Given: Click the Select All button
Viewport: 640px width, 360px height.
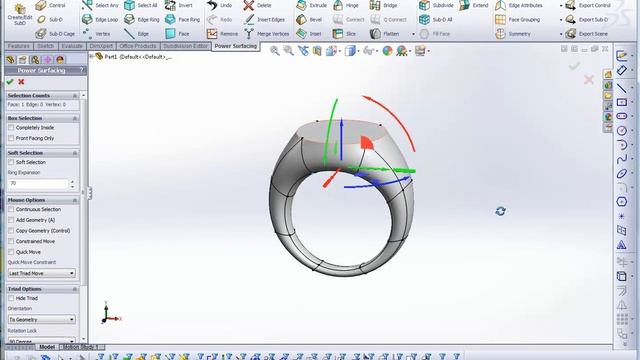Looking at the screenshot, I should 140,5.
